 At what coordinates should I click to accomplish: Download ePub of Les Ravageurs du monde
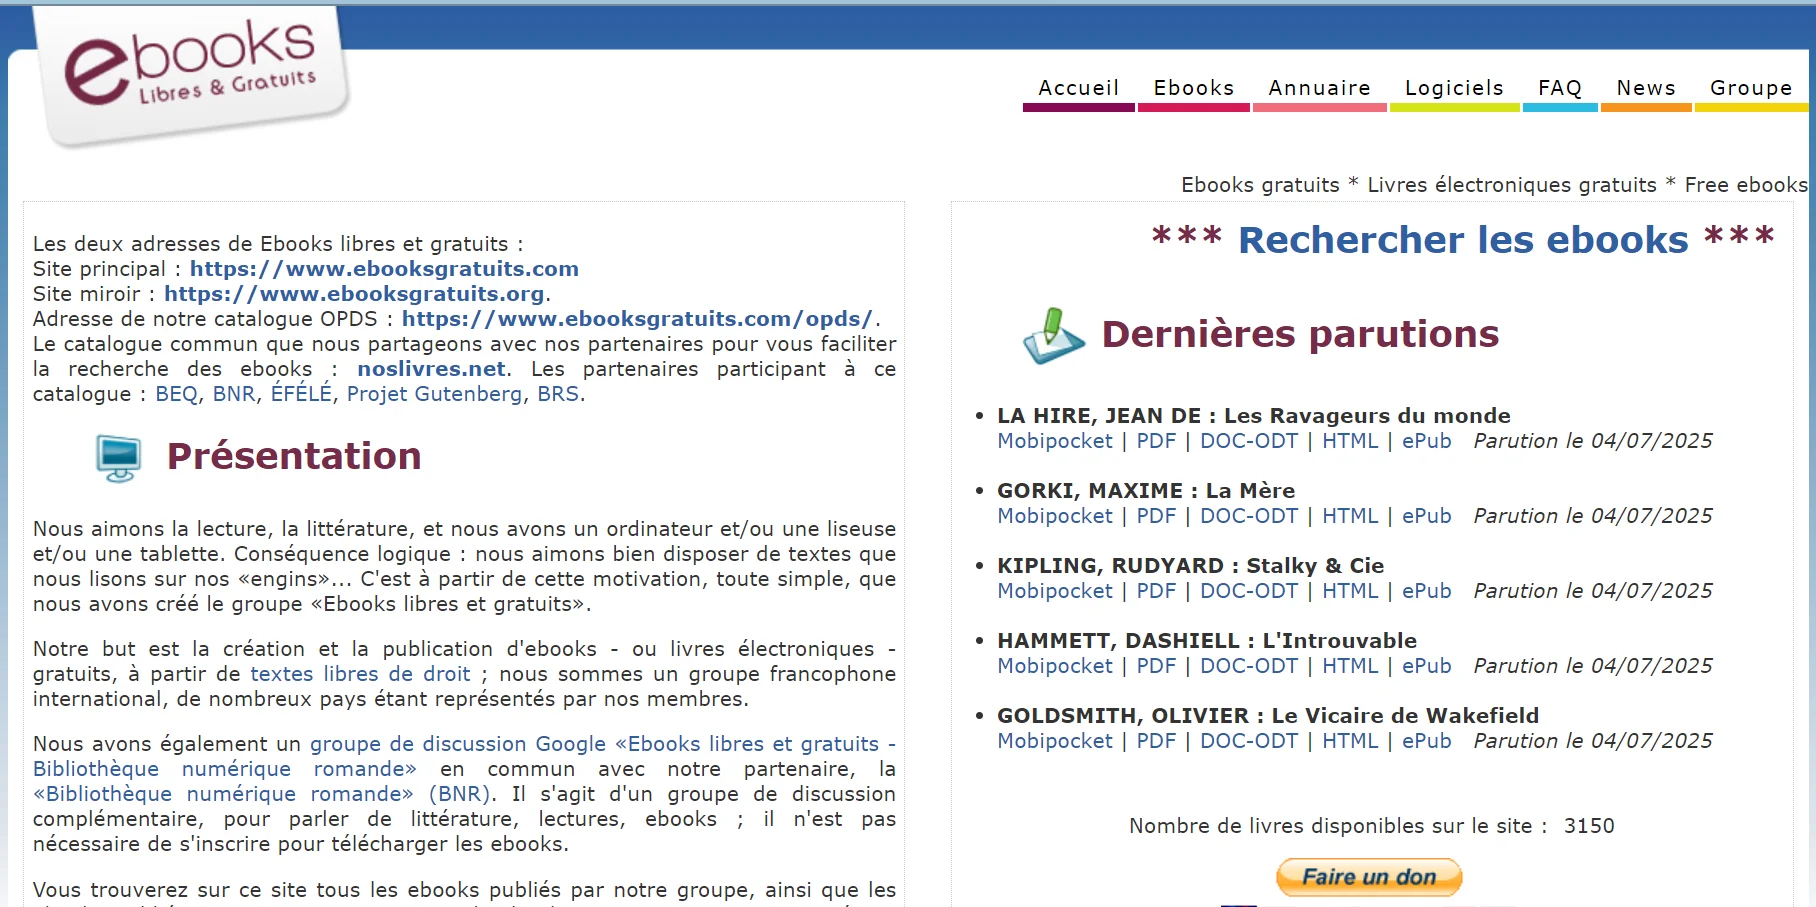click(1426, 441)
